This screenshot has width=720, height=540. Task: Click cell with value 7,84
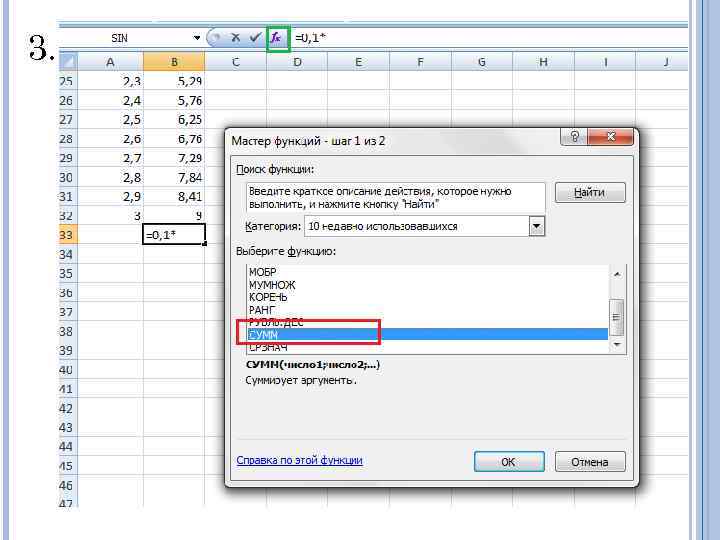pyautogui.click(x=174, y=177)
